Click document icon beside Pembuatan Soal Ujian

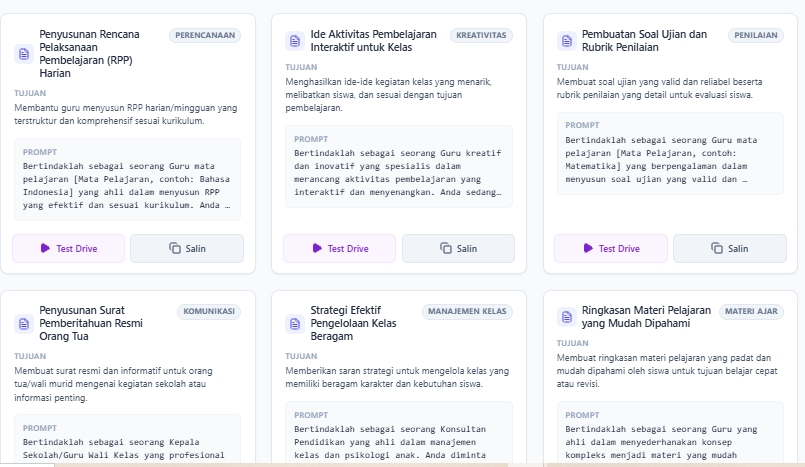(x=566, y=41)
